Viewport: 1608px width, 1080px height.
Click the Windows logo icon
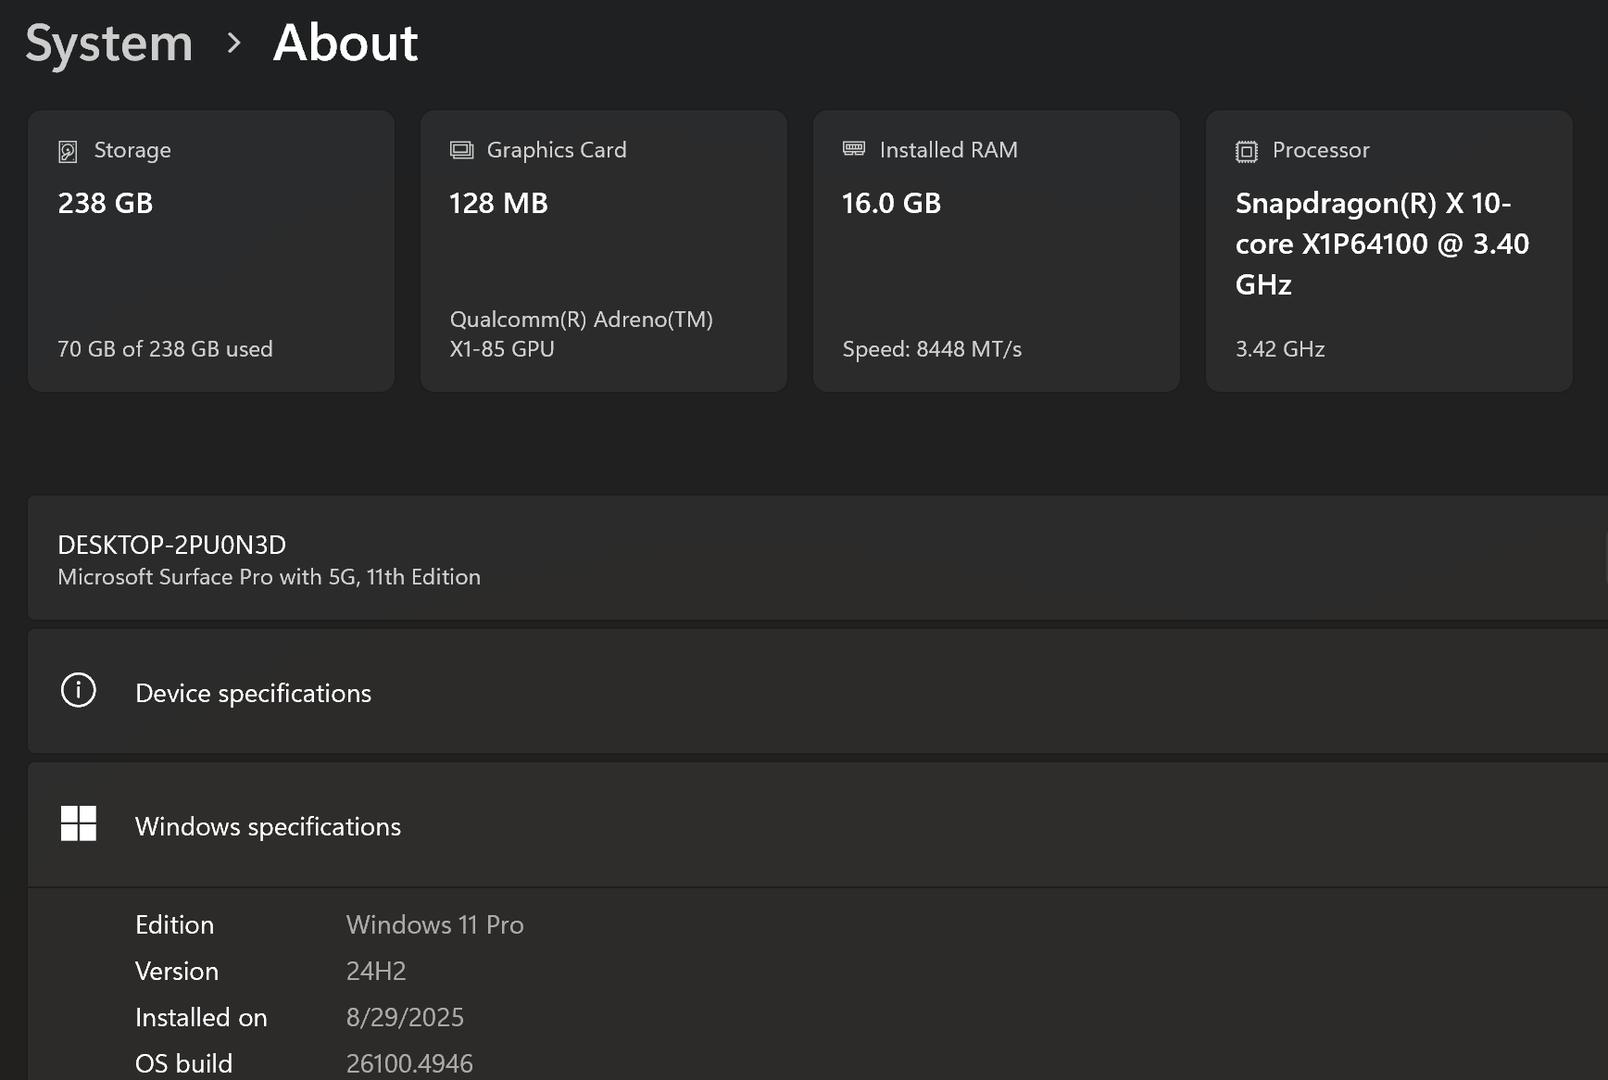(x=78, y=824)
